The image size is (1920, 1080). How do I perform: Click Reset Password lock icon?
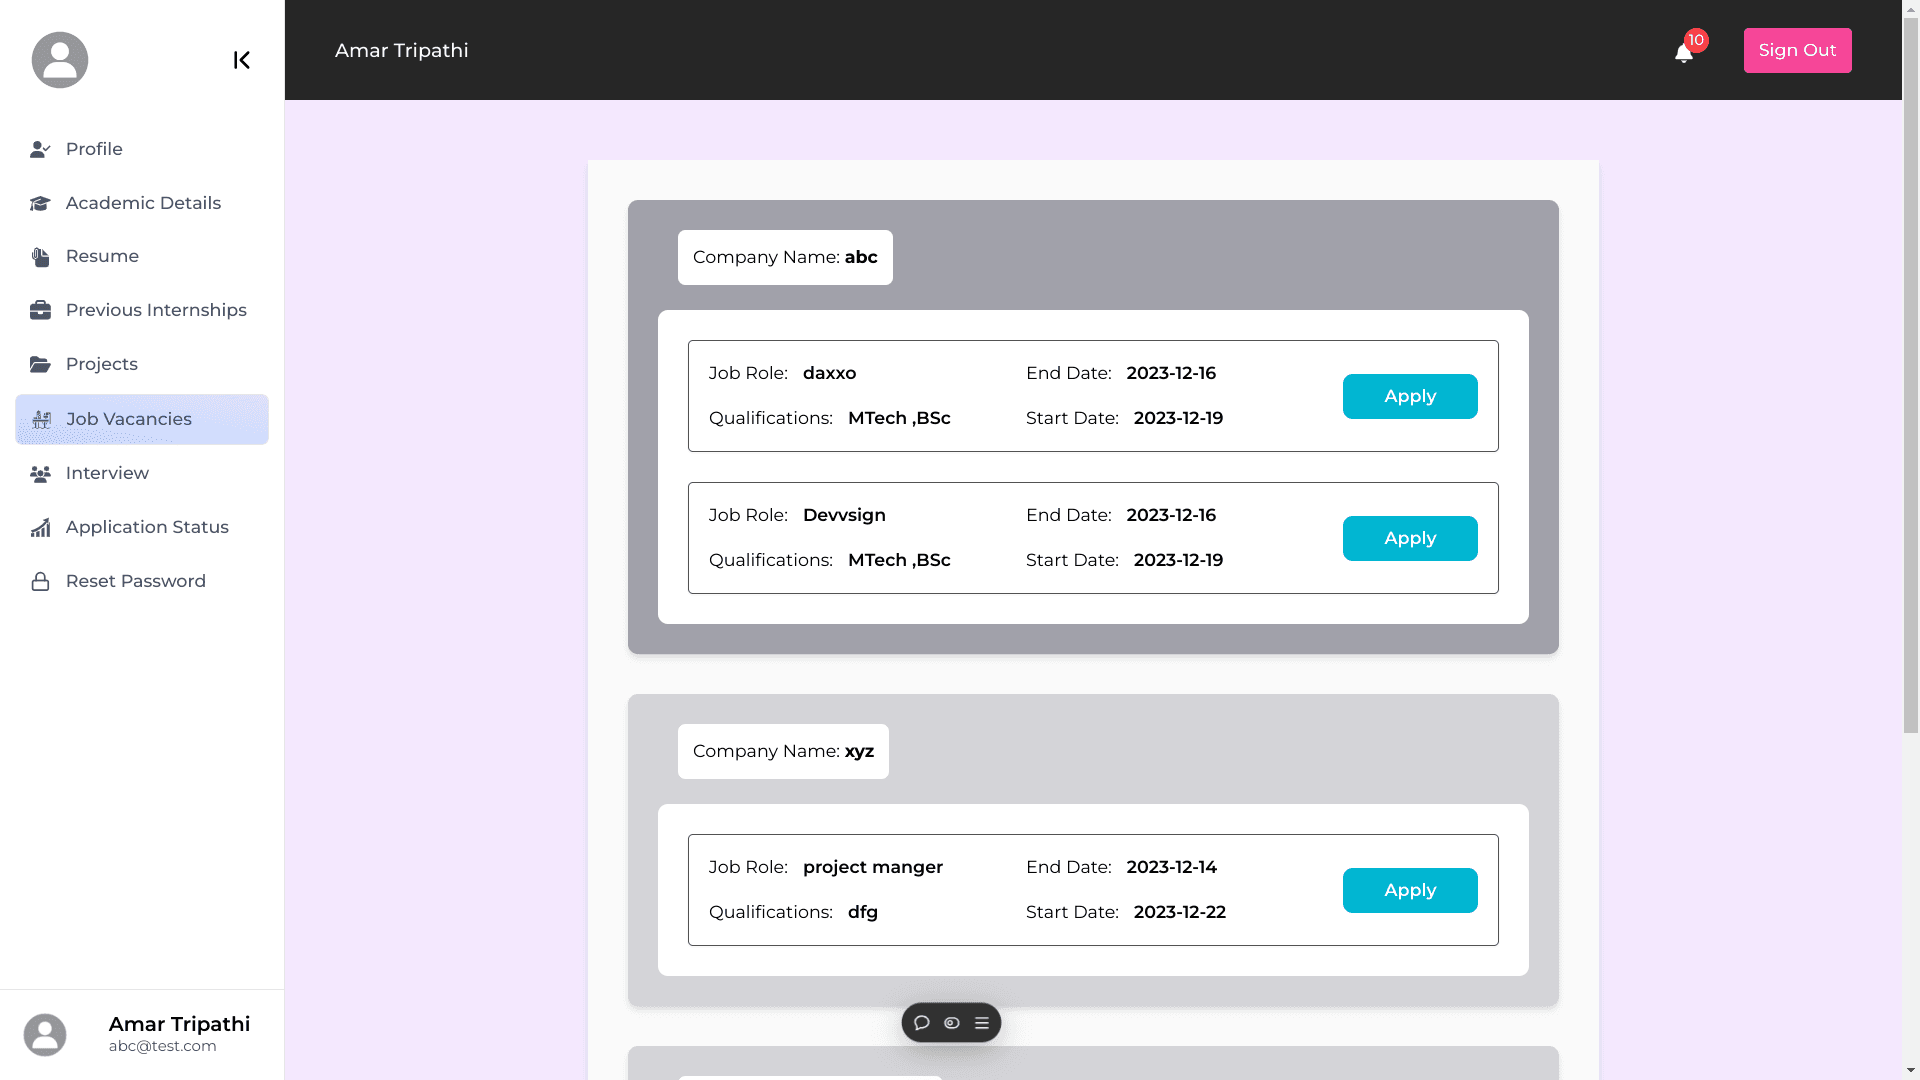(x=40, y=581)
